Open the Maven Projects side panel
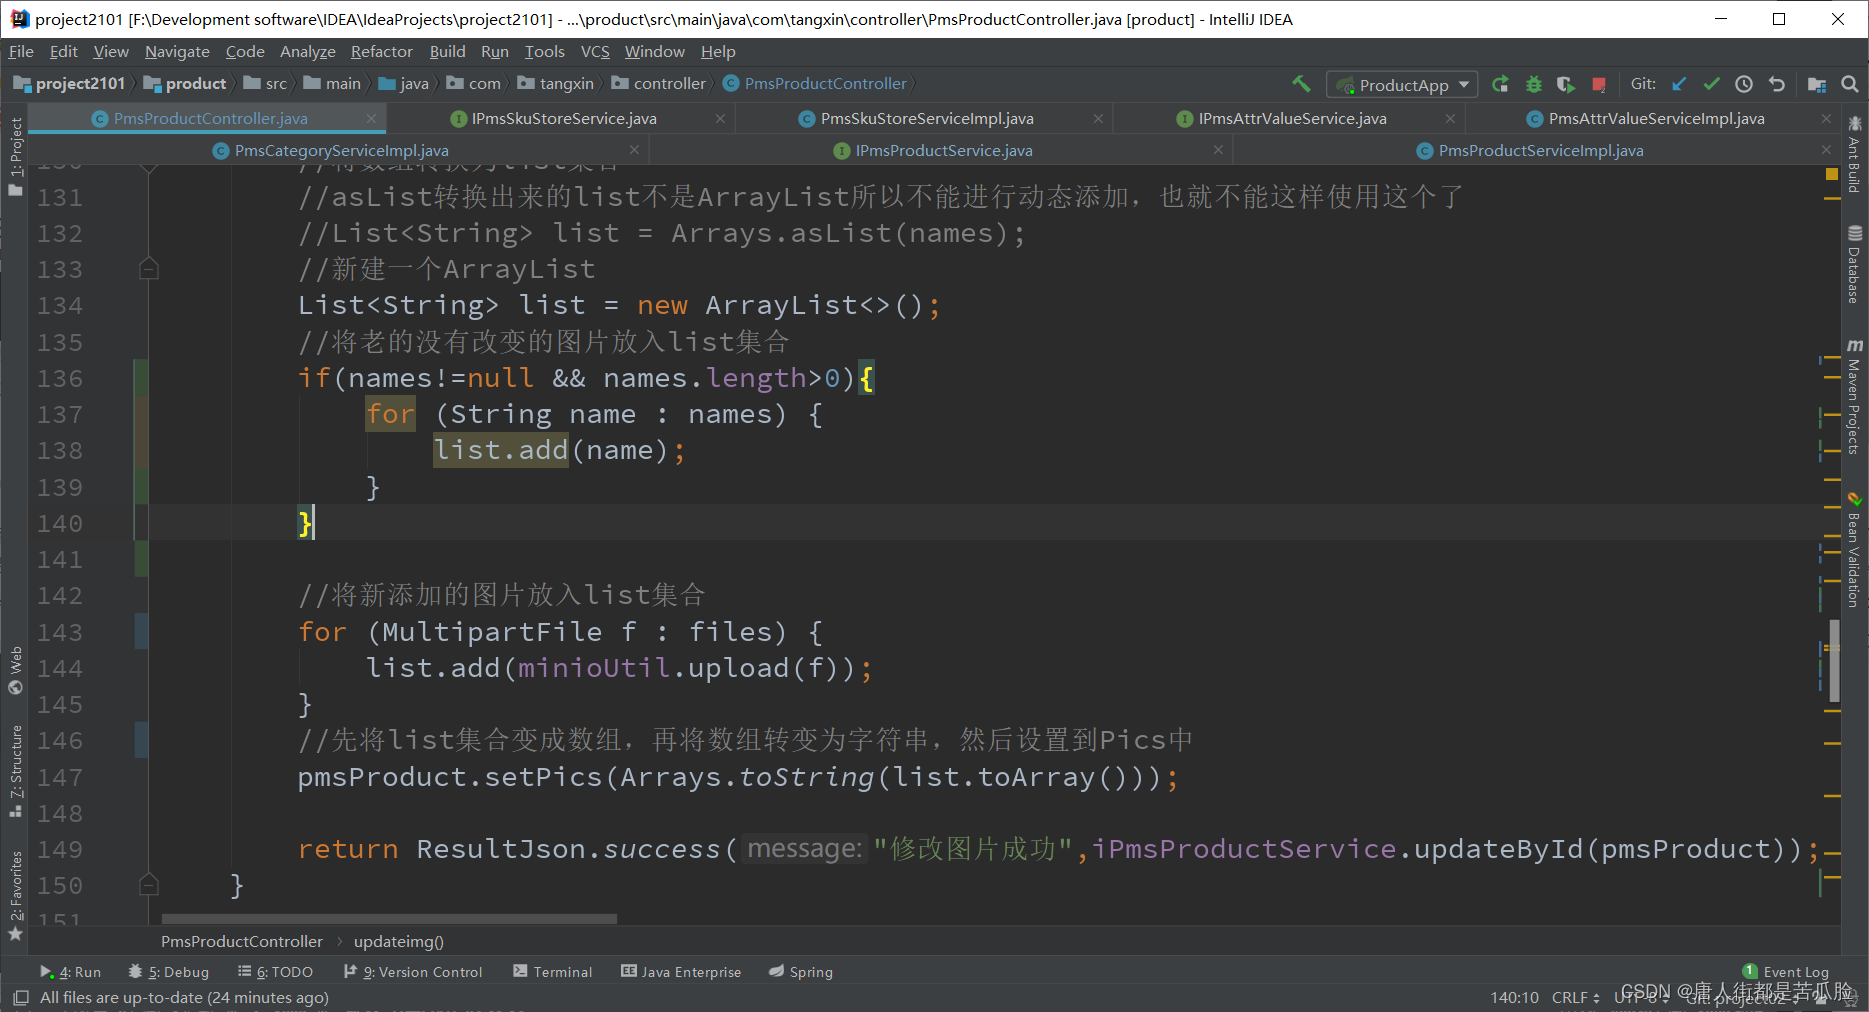 [1855, 396]
